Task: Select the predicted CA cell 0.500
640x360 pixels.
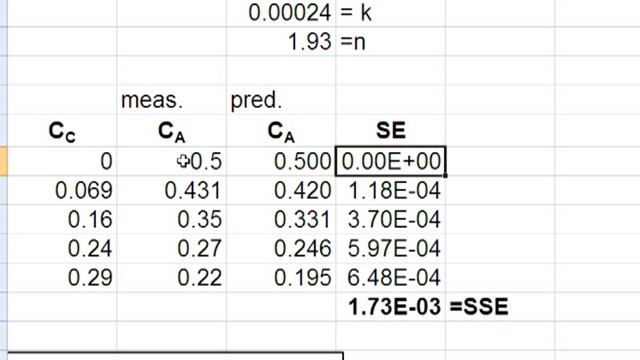Action: point(281,161)
